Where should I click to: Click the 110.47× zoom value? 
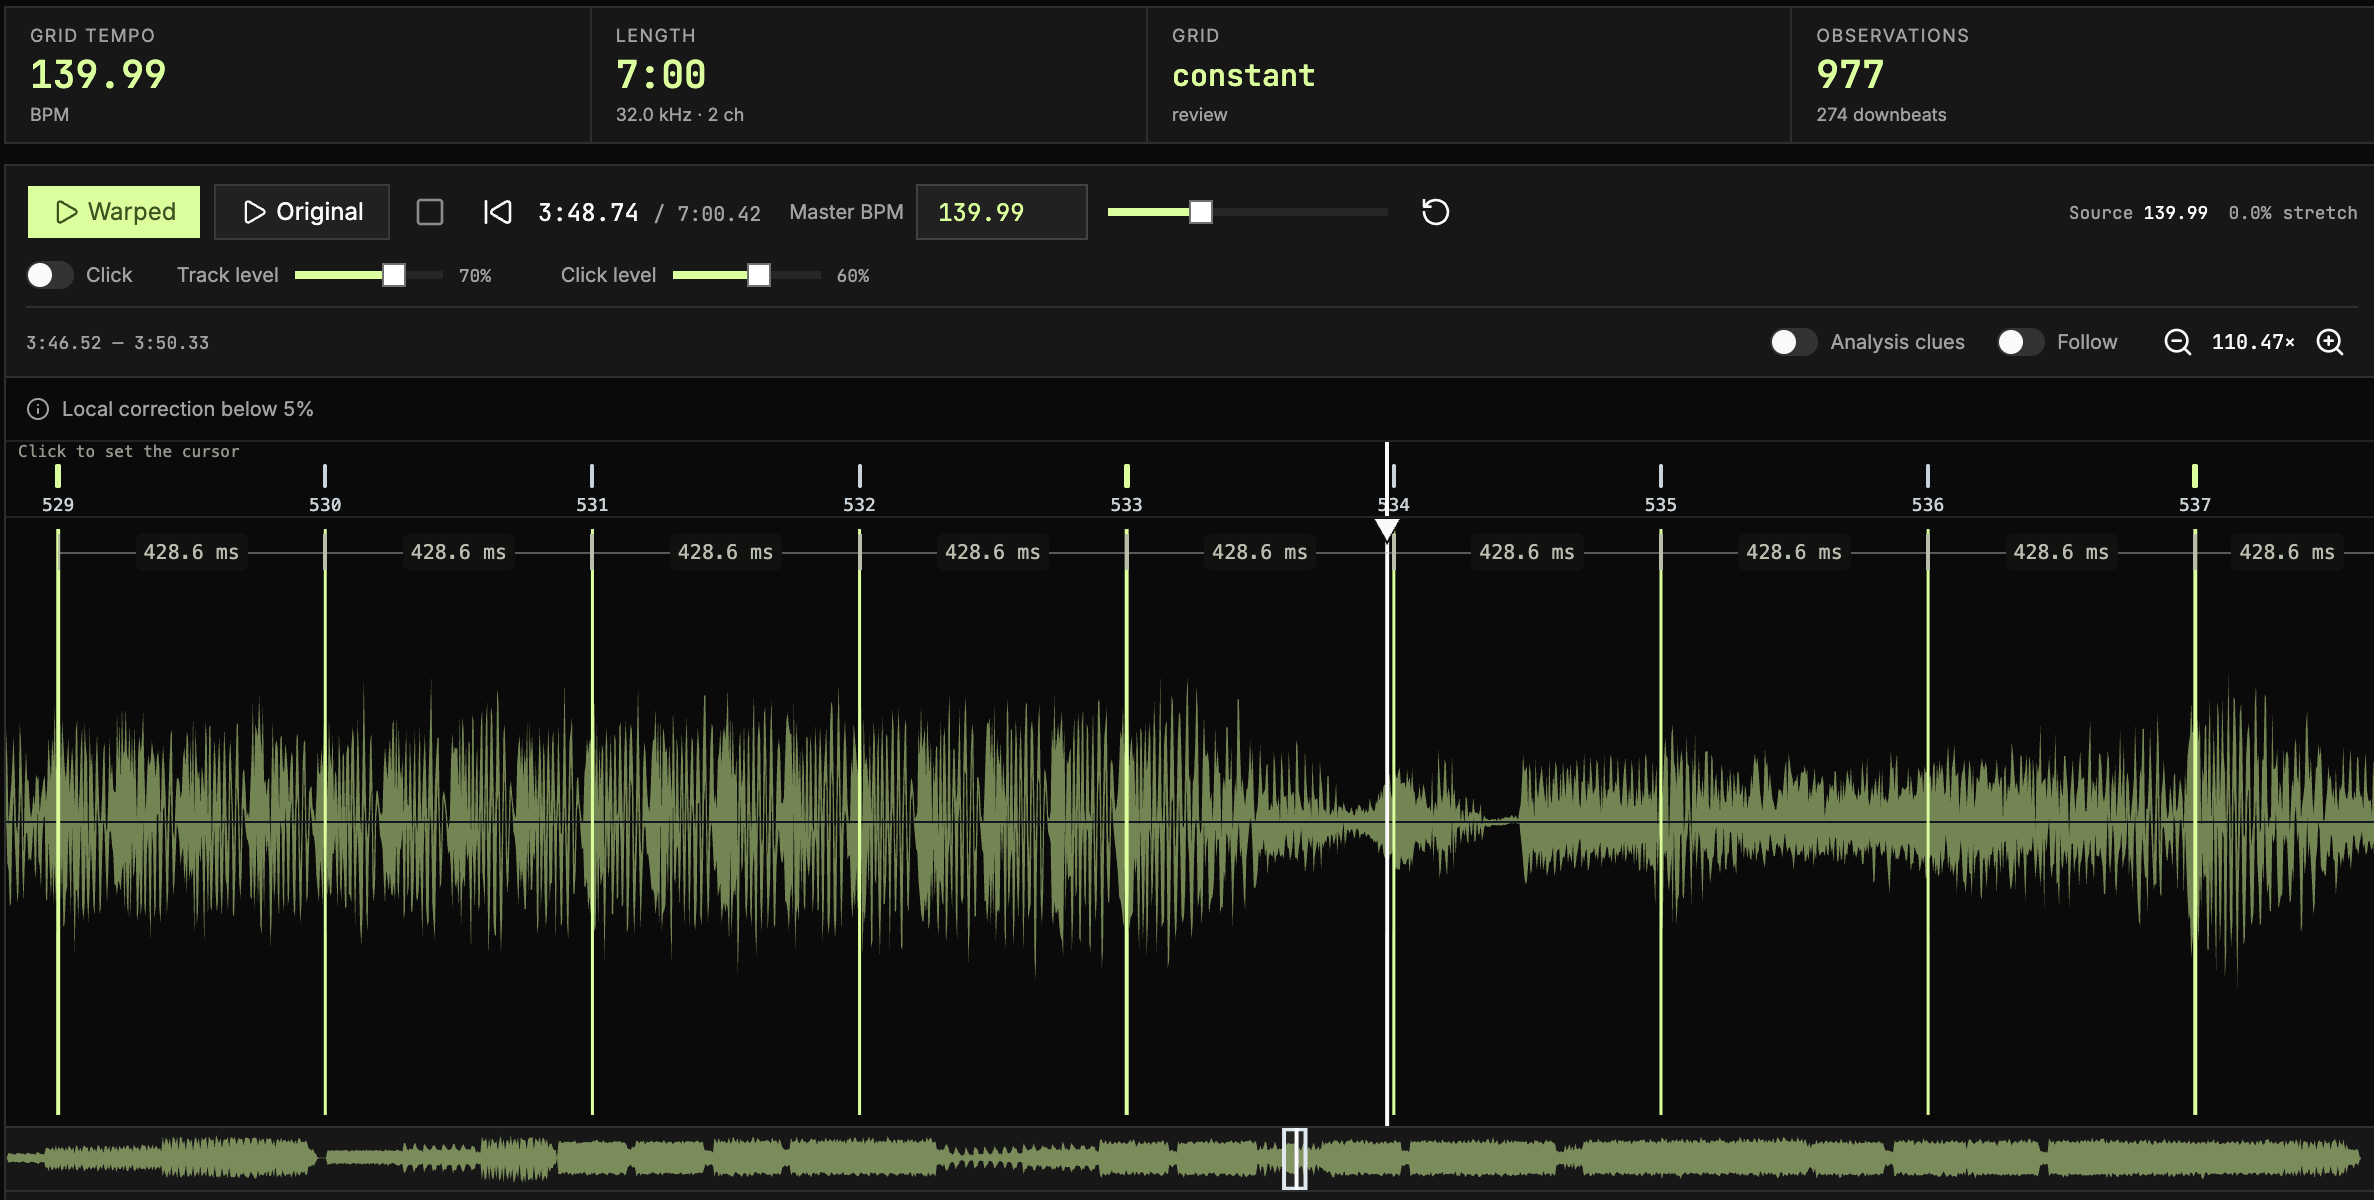click(x=2253, y=342)
